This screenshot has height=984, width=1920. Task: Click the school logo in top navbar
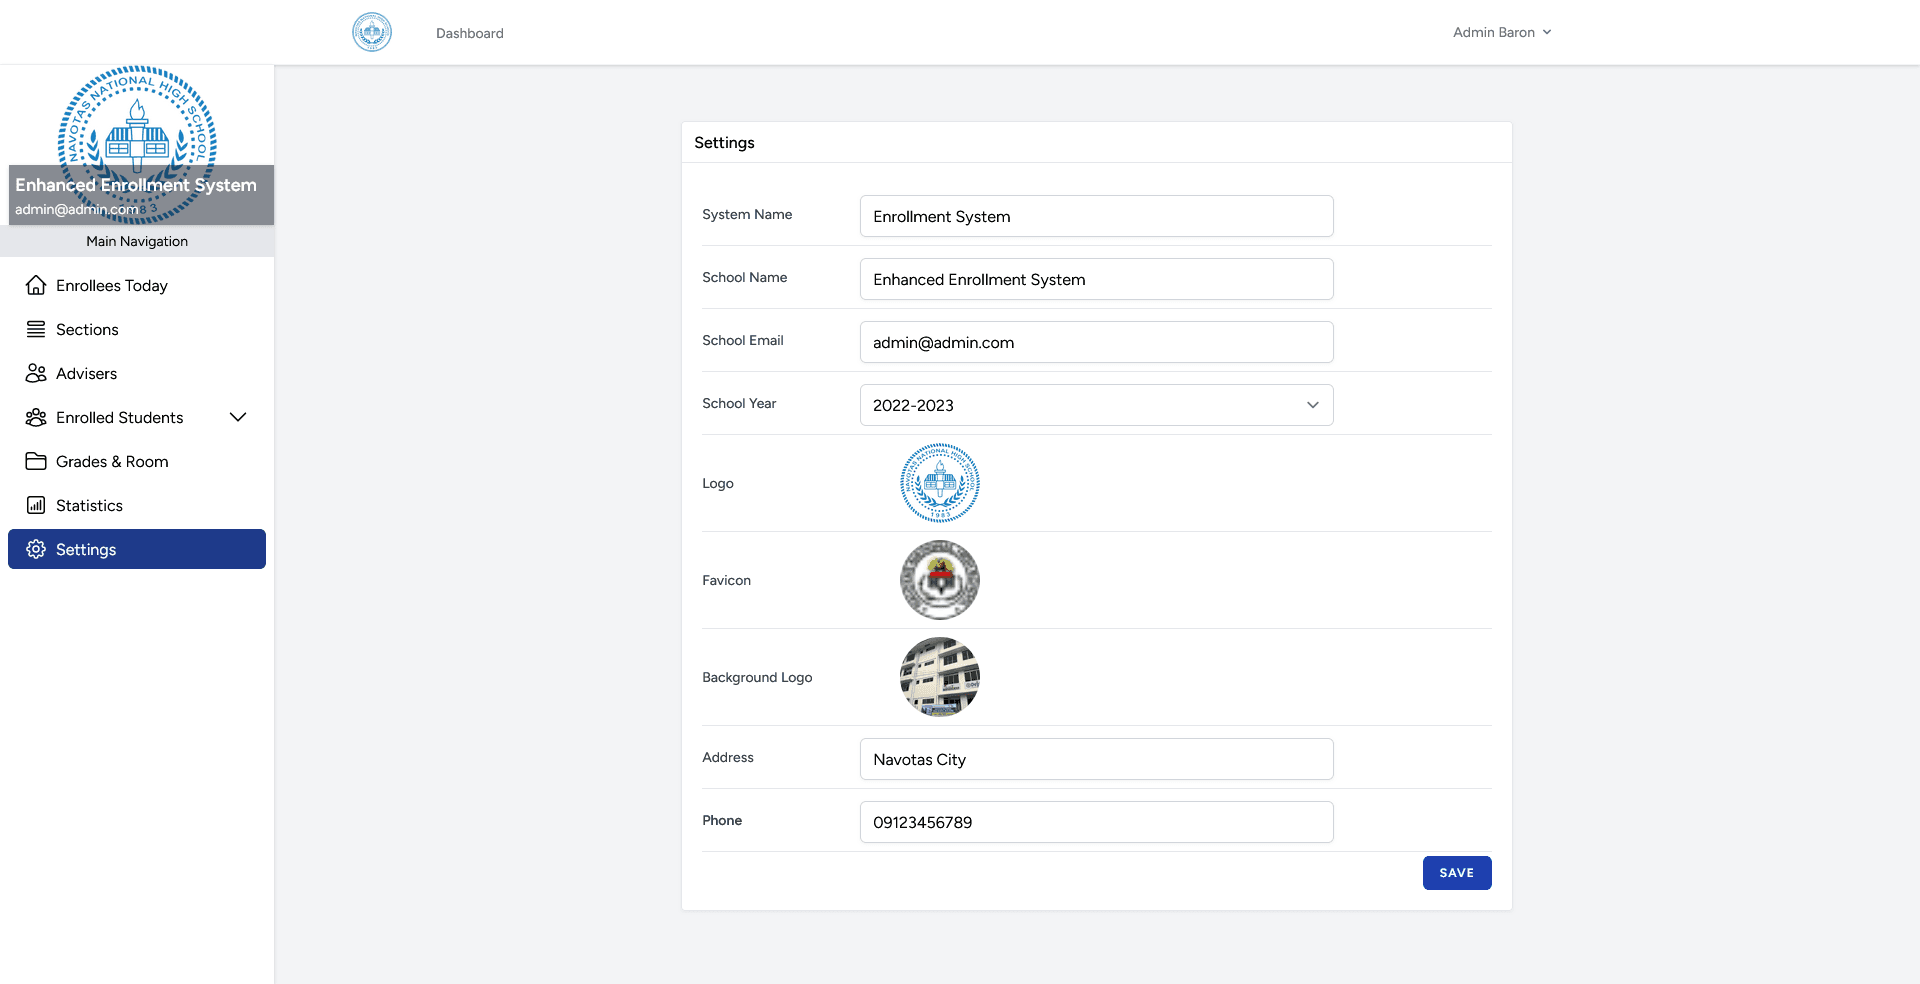(x=372, y=32)
